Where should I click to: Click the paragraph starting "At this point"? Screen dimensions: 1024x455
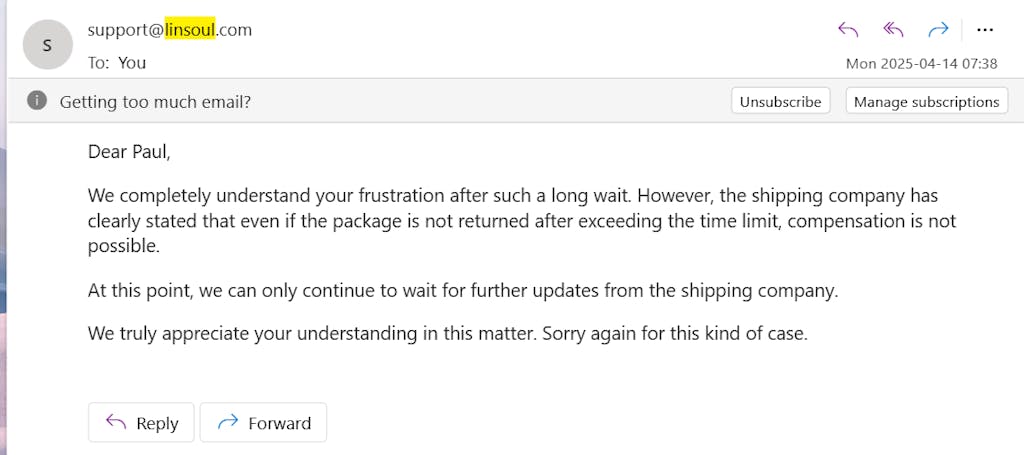click(463, 291)
